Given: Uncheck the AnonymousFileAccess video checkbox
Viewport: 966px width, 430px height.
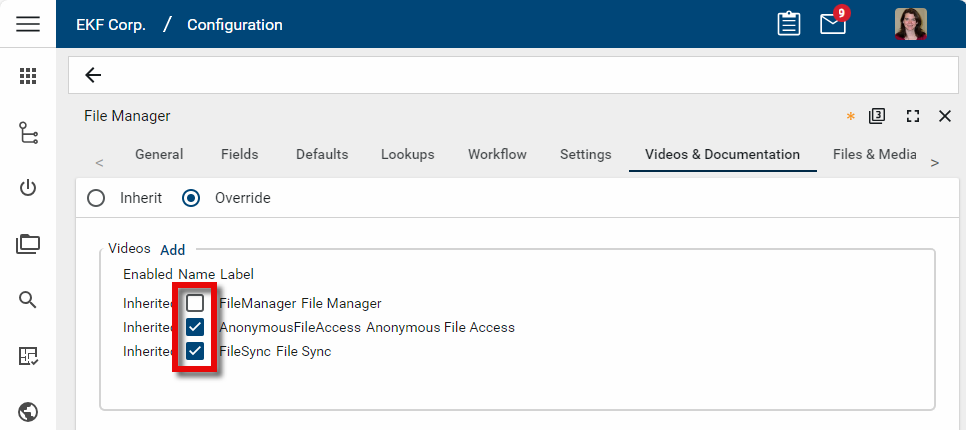Looking at the screenshot, I should coord(195,327).
